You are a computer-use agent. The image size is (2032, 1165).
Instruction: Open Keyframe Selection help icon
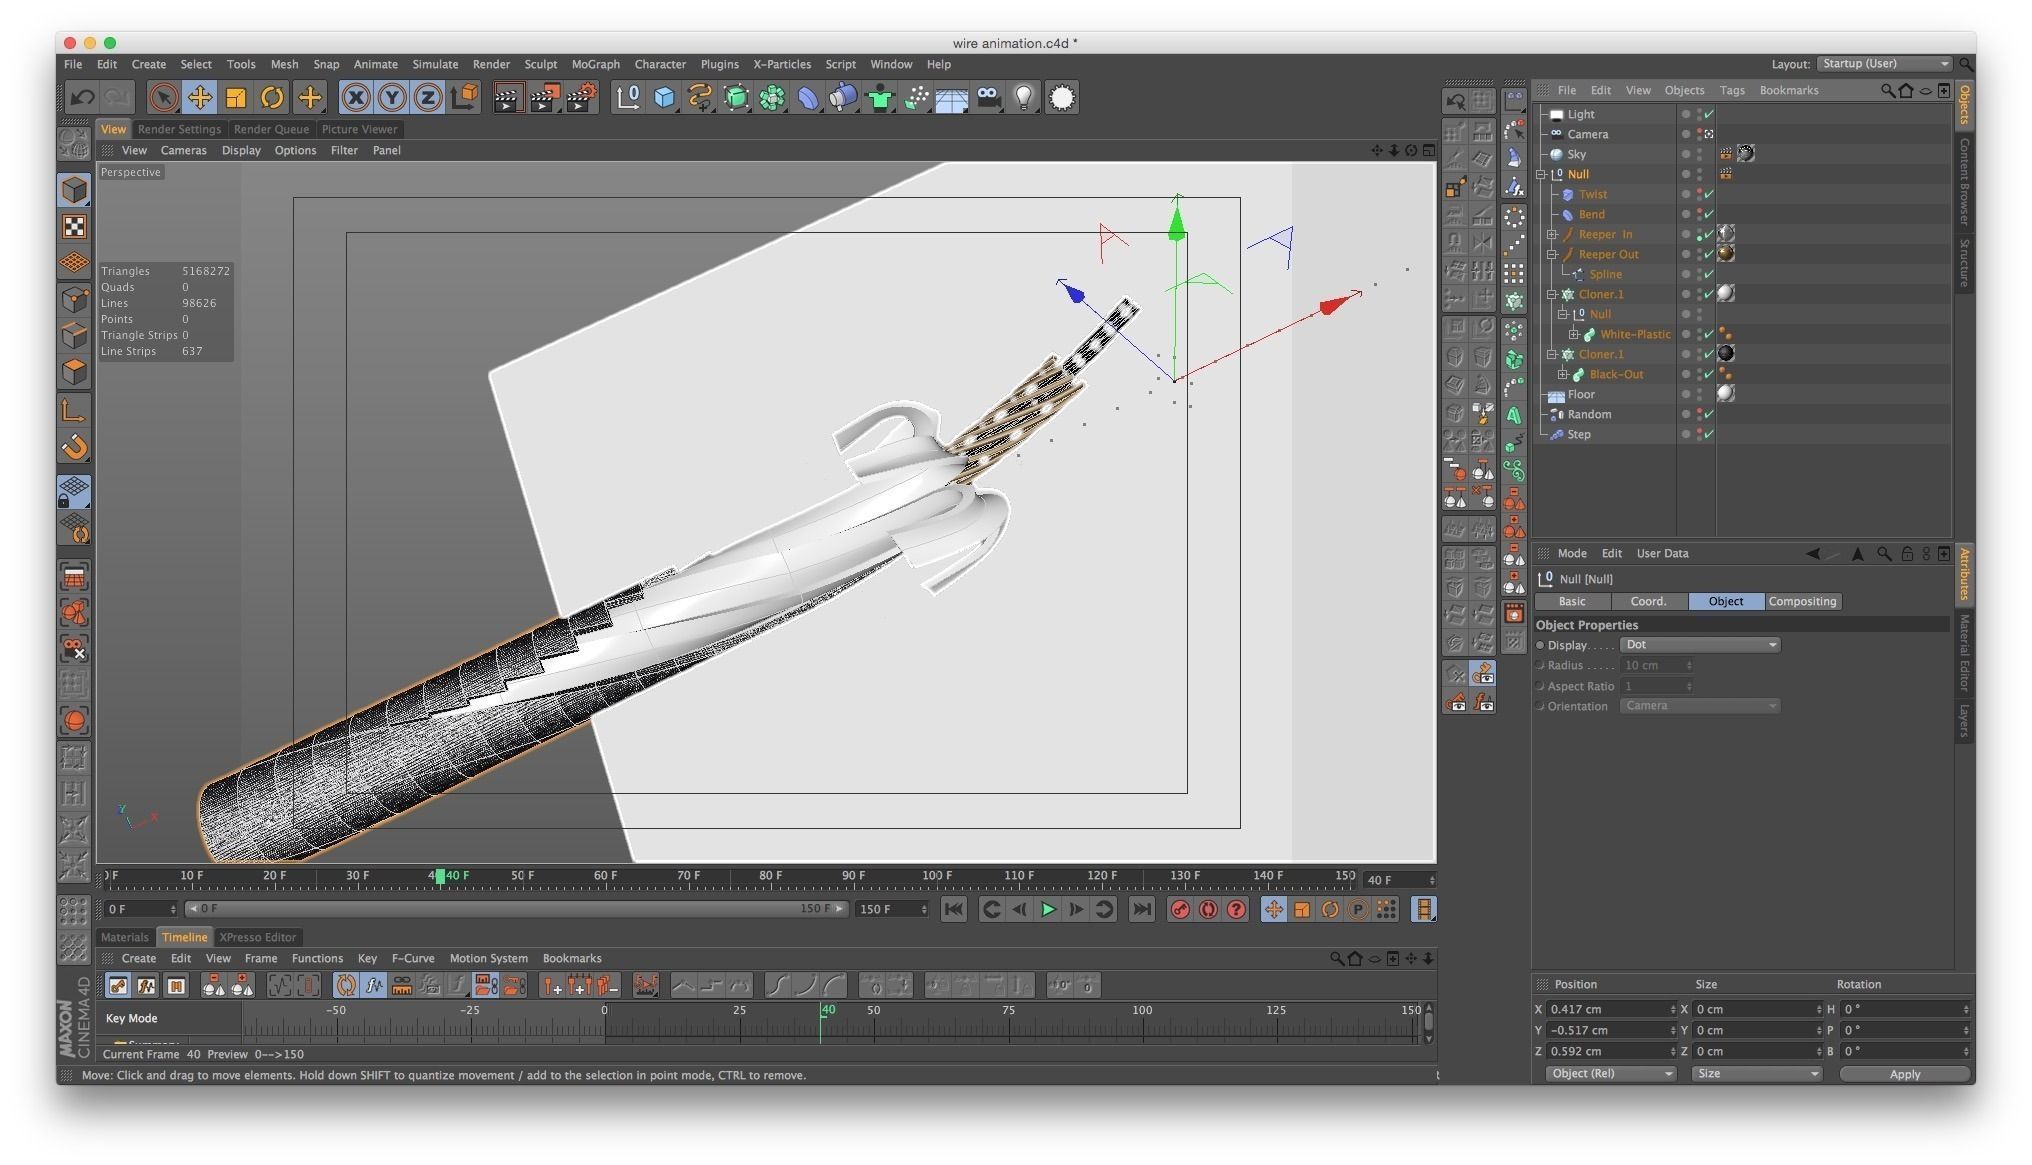[x=1236, y=909]
